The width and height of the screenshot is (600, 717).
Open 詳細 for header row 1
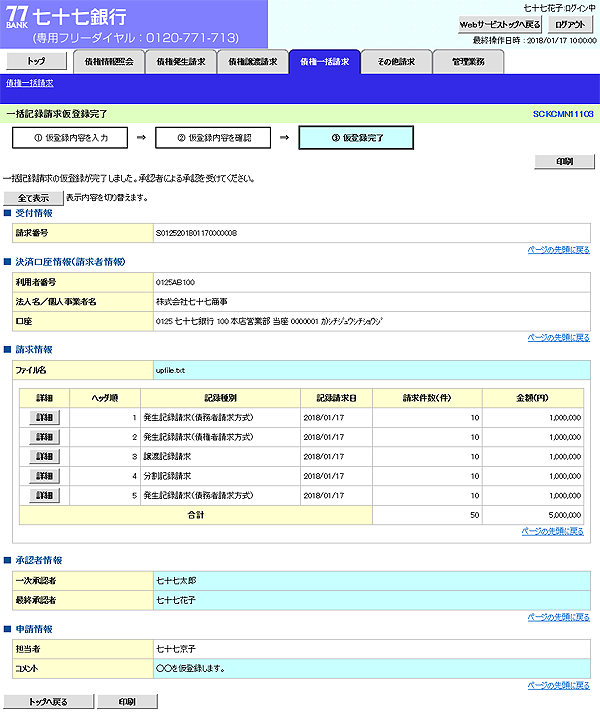click(x=44, y=417)
